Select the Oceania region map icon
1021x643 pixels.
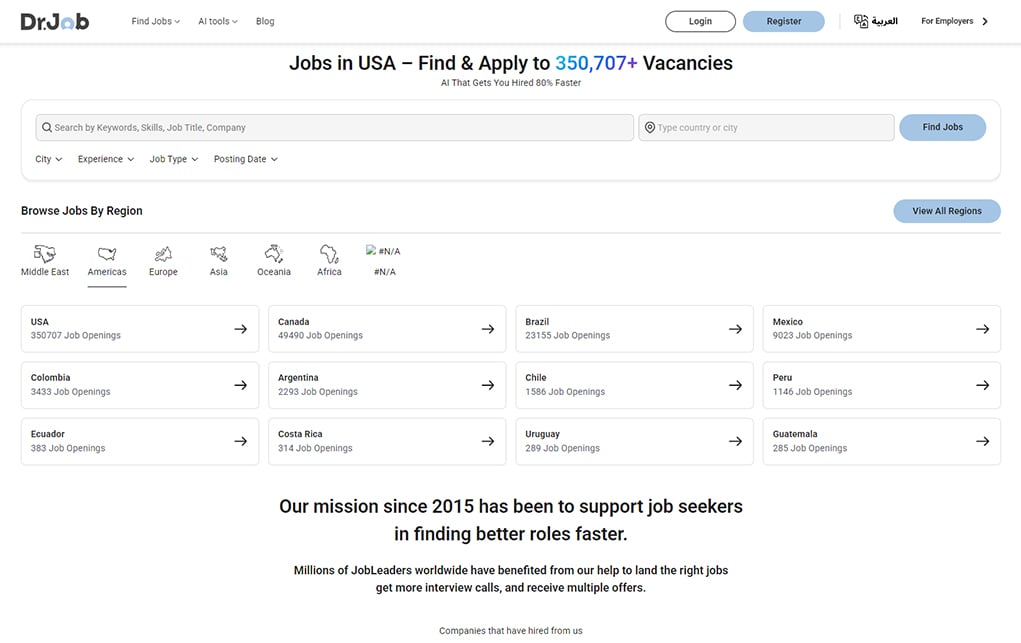point(273,254)
